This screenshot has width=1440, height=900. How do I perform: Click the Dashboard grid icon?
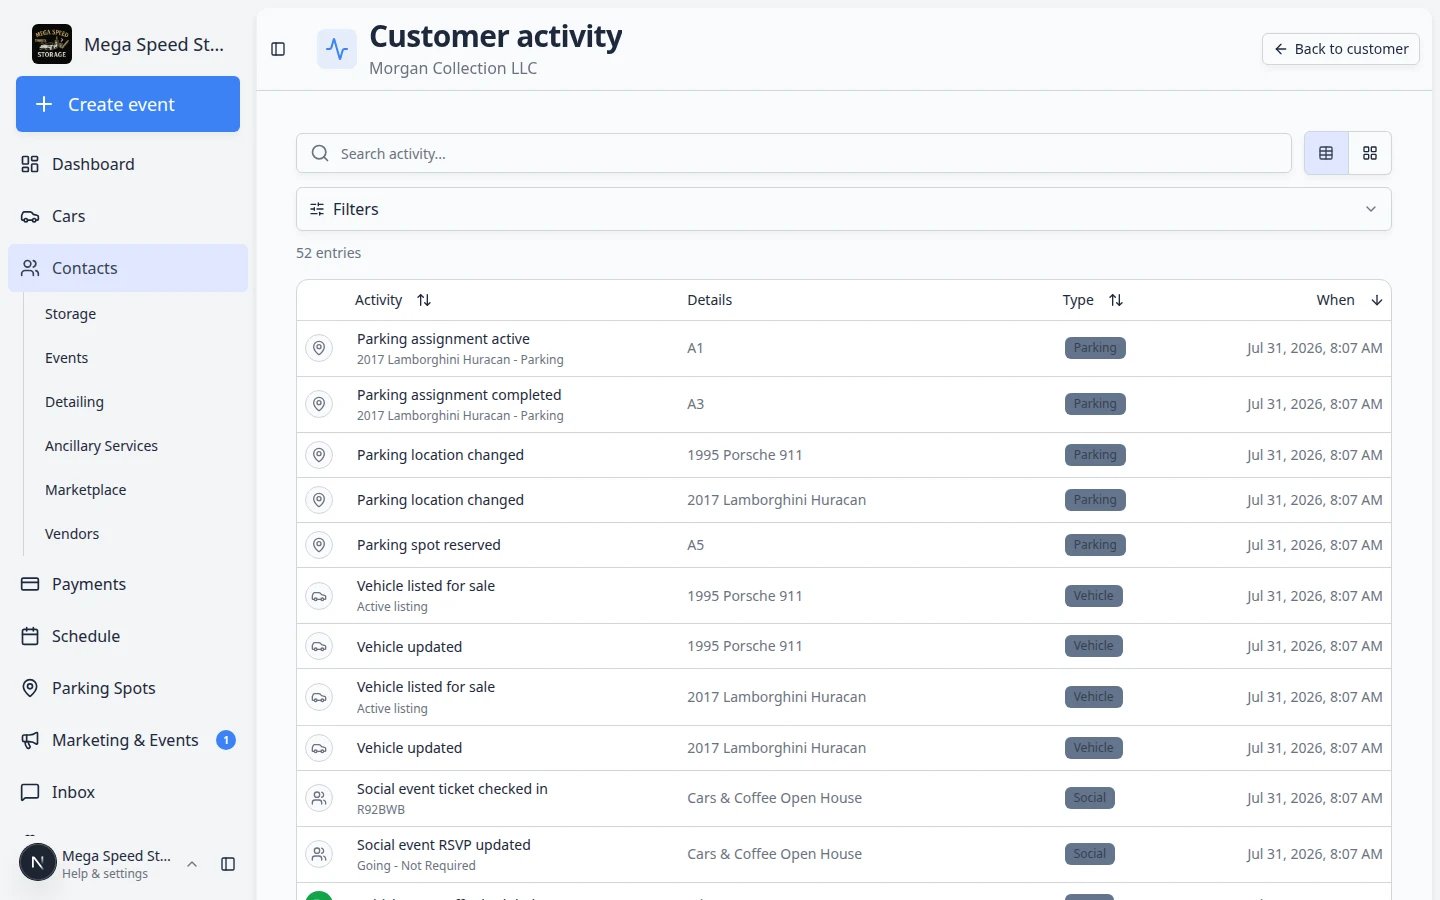pyautogui.click(x=30, y=164)
